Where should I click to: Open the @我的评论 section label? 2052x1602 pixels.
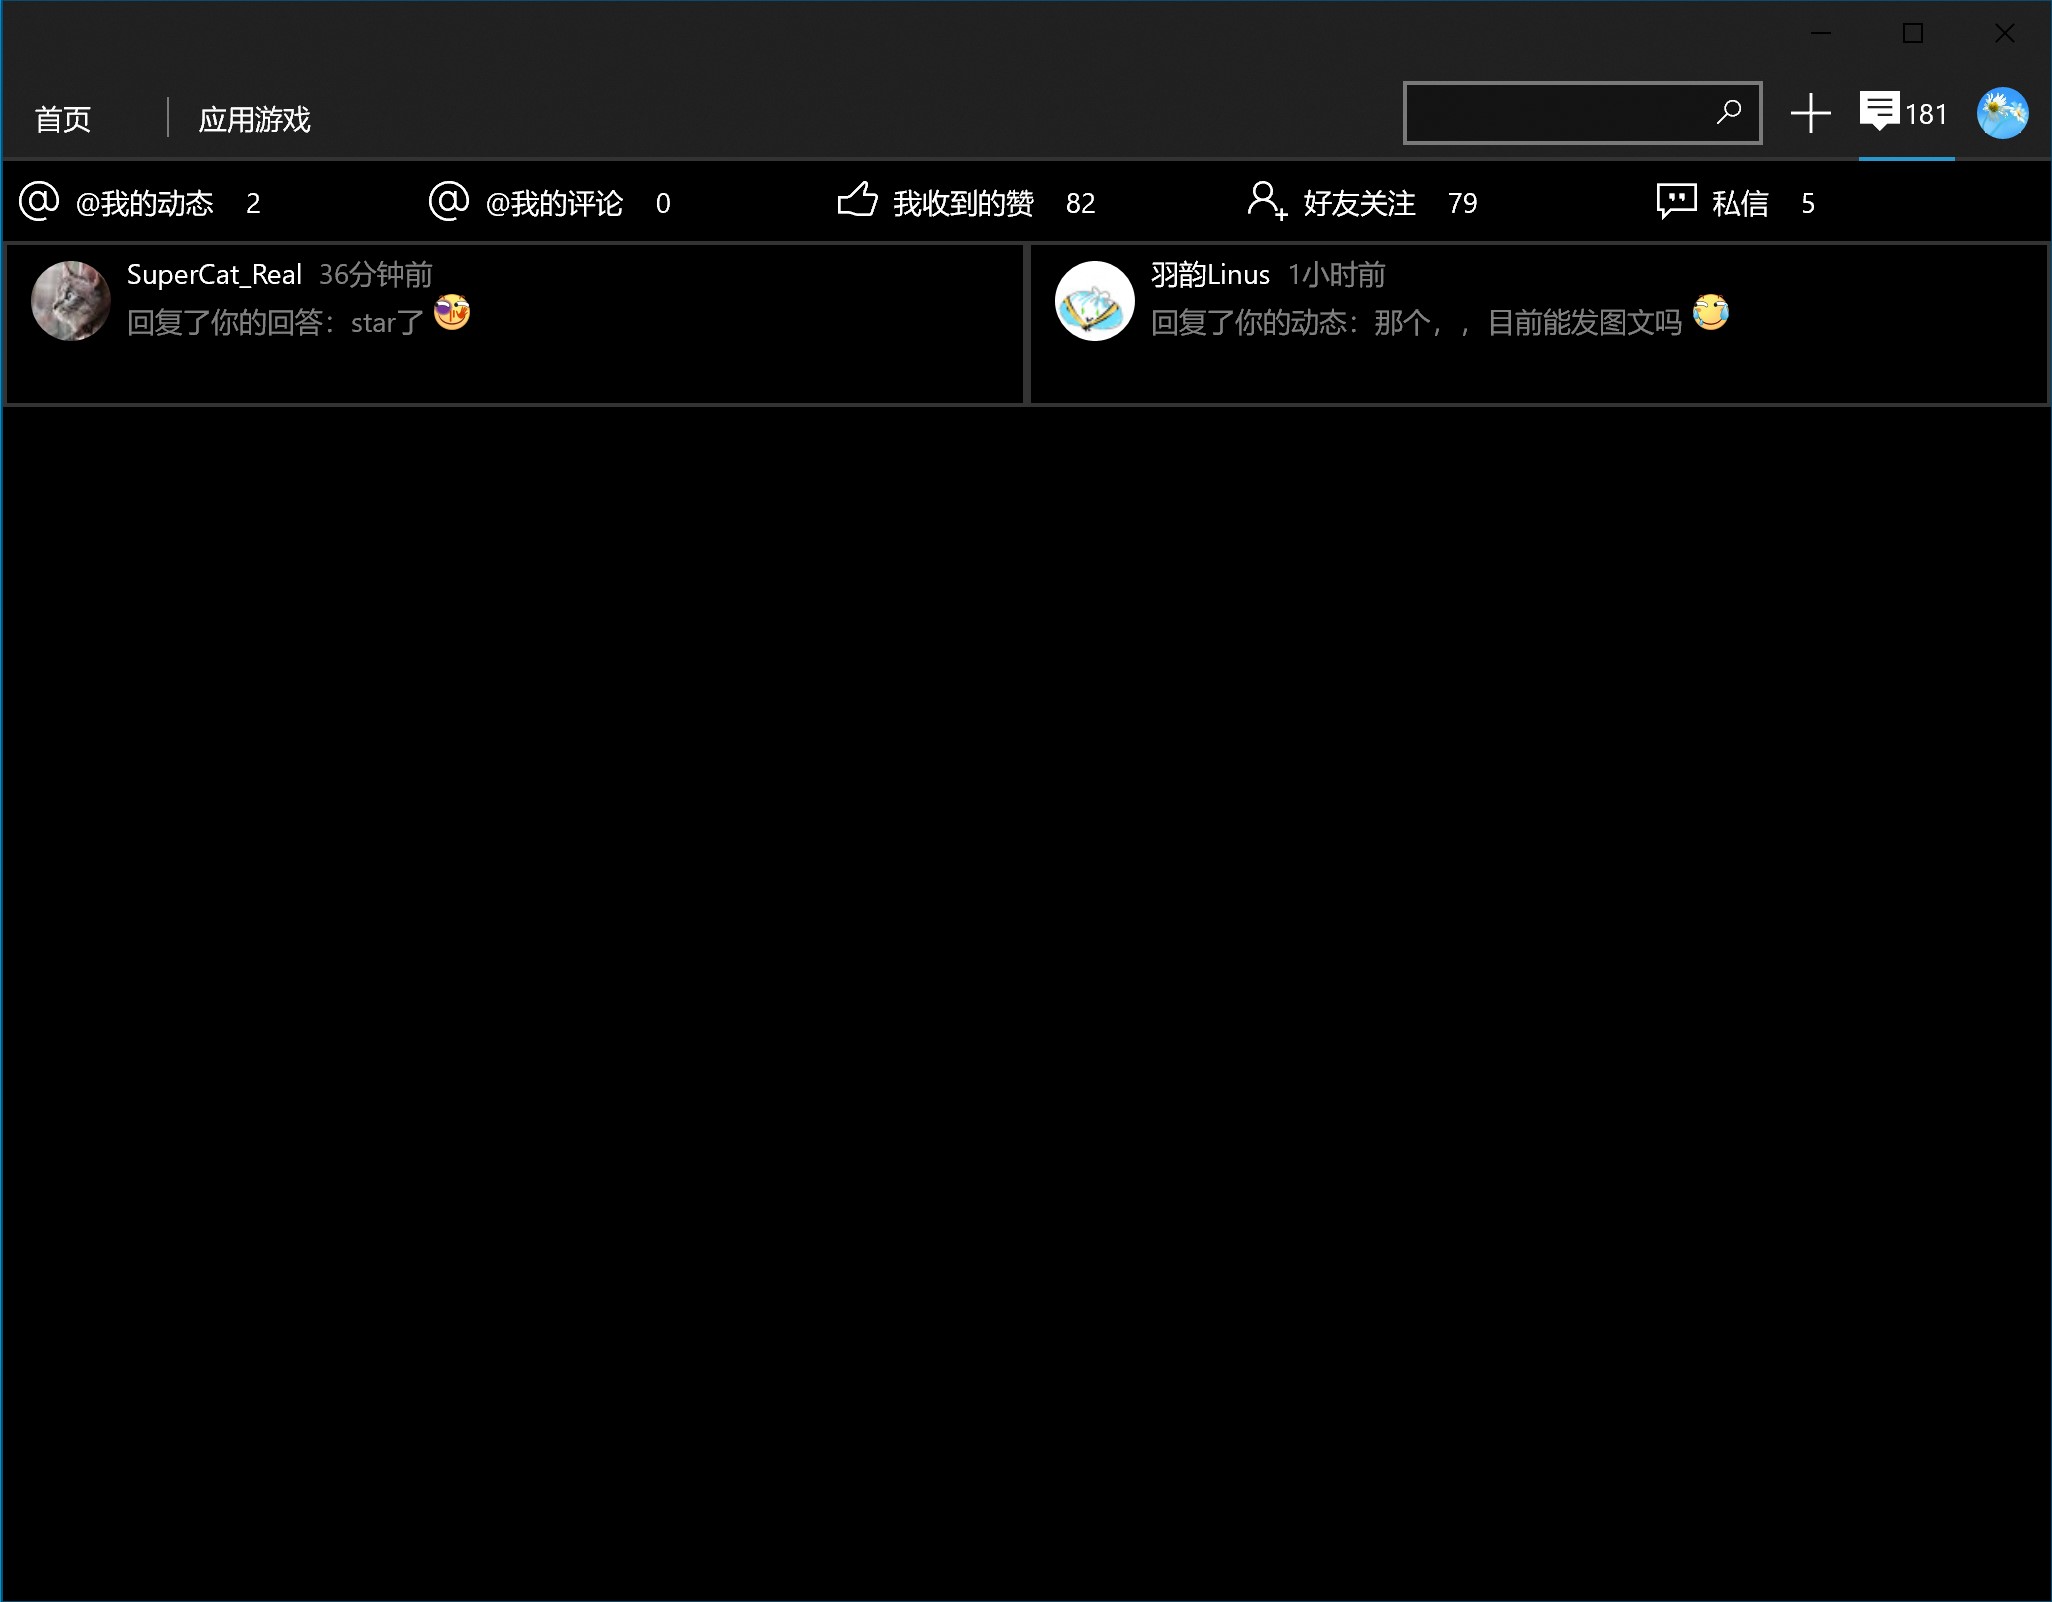pos(554,204)
